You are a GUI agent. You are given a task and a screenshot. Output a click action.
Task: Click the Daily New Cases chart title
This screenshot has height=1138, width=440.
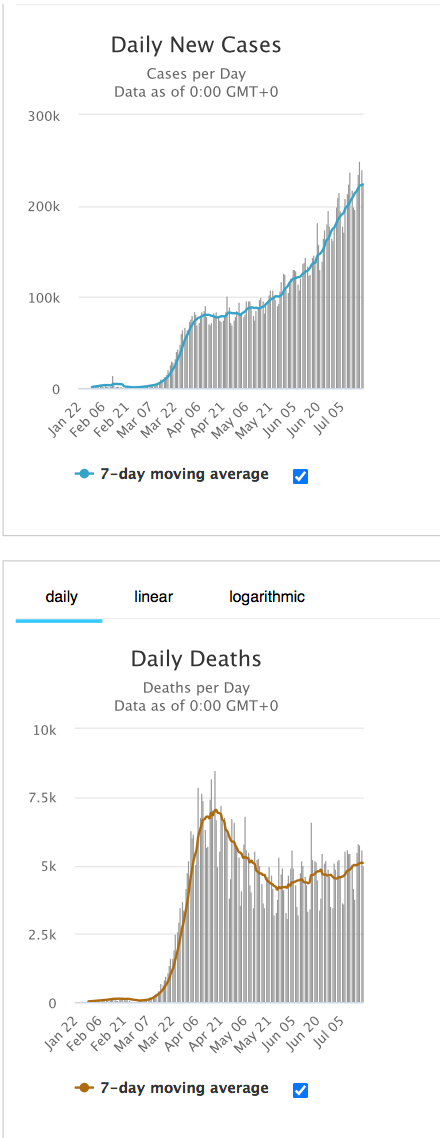tap(196, 45)
